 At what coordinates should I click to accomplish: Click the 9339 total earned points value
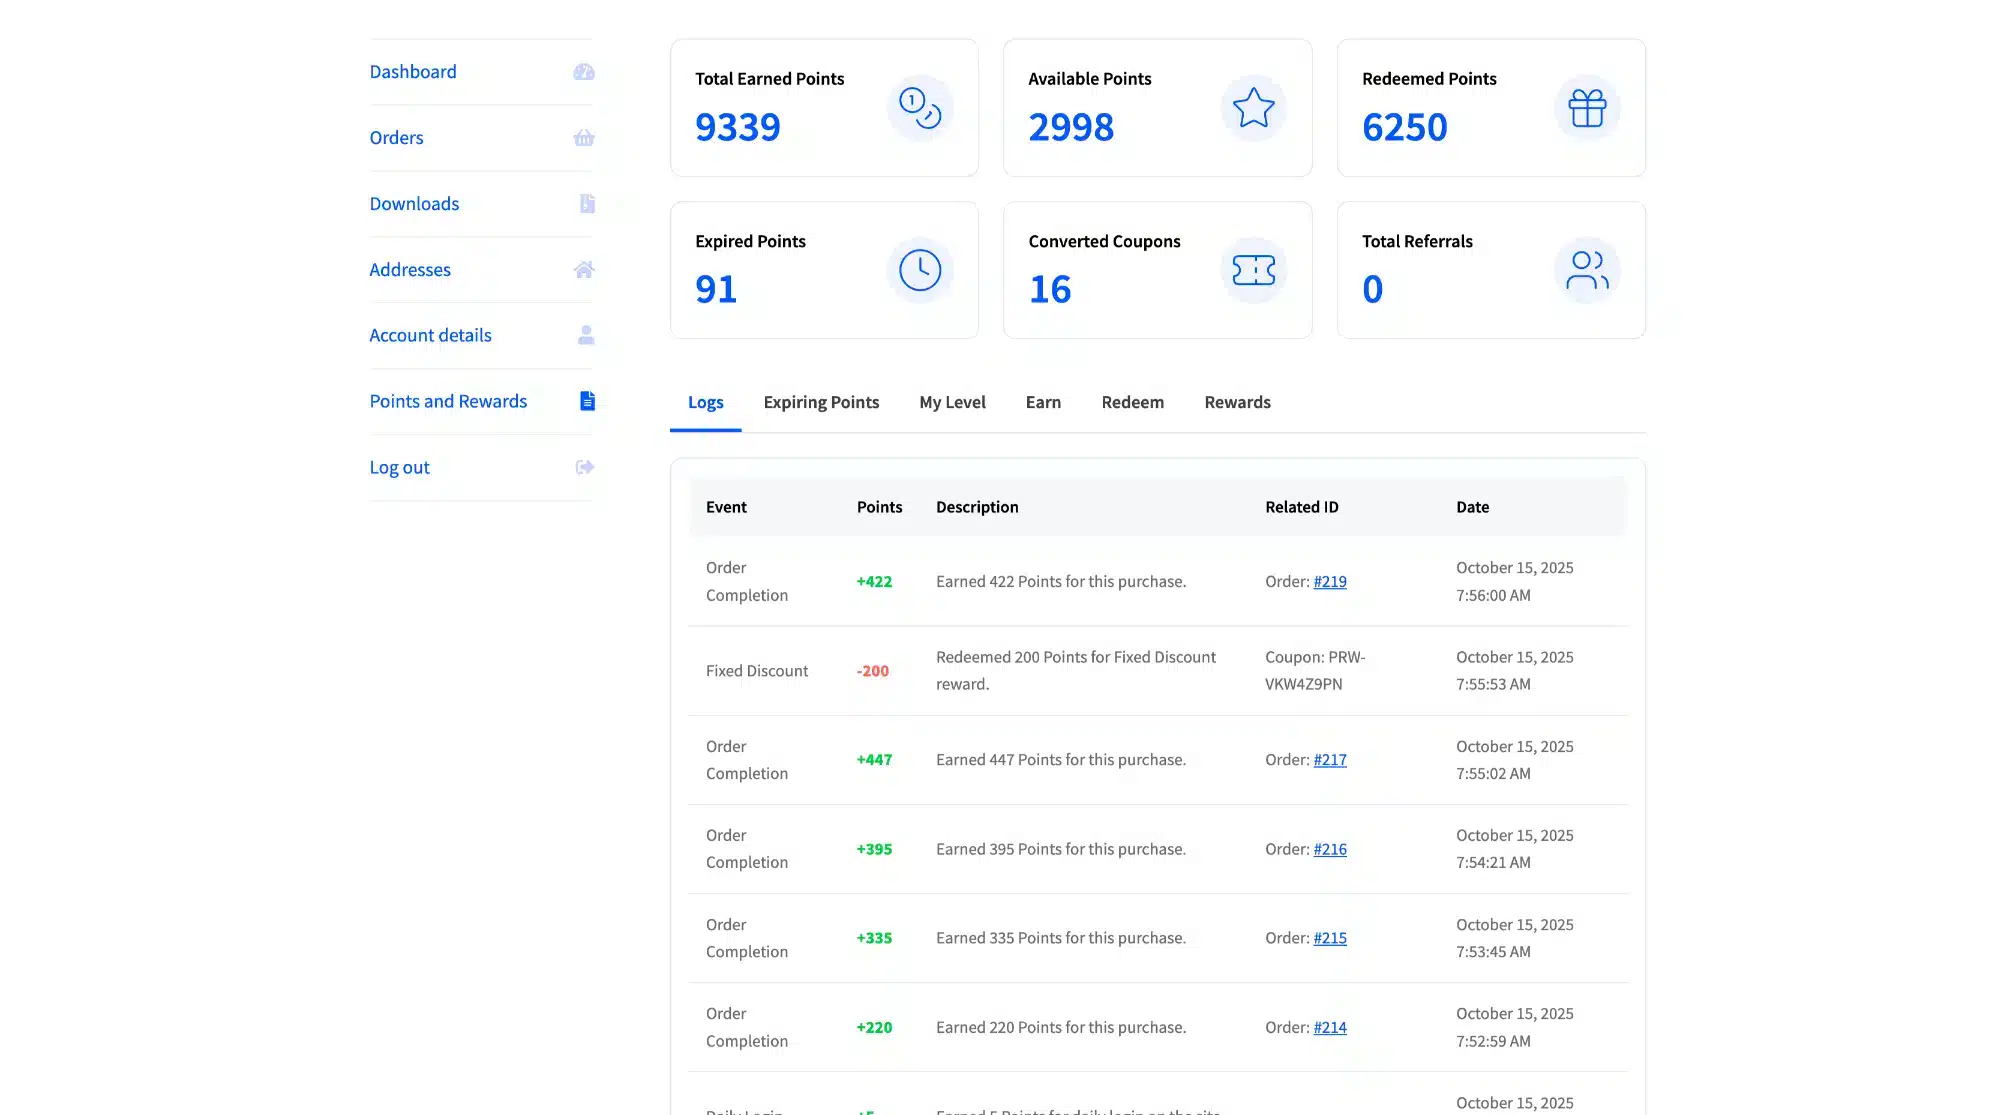[x=737, y=127]
